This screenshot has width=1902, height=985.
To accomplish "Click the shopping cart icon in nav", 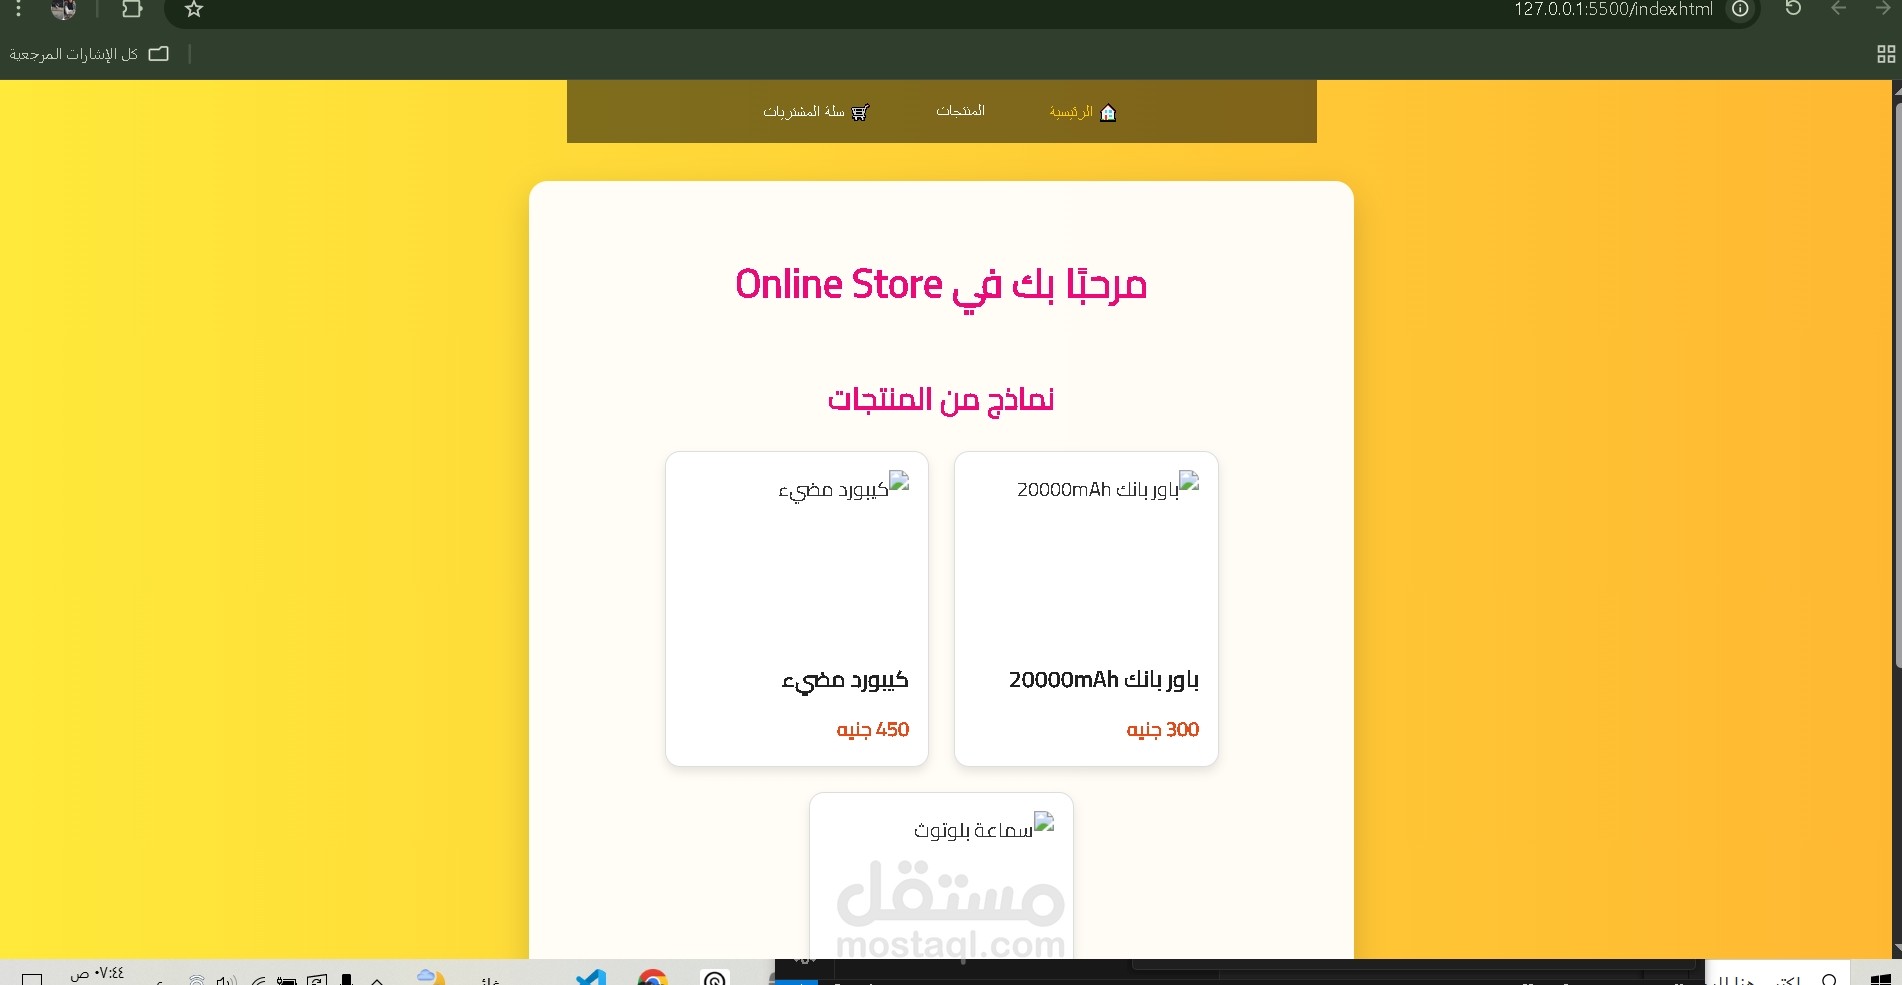I will [x=860, y=112].
